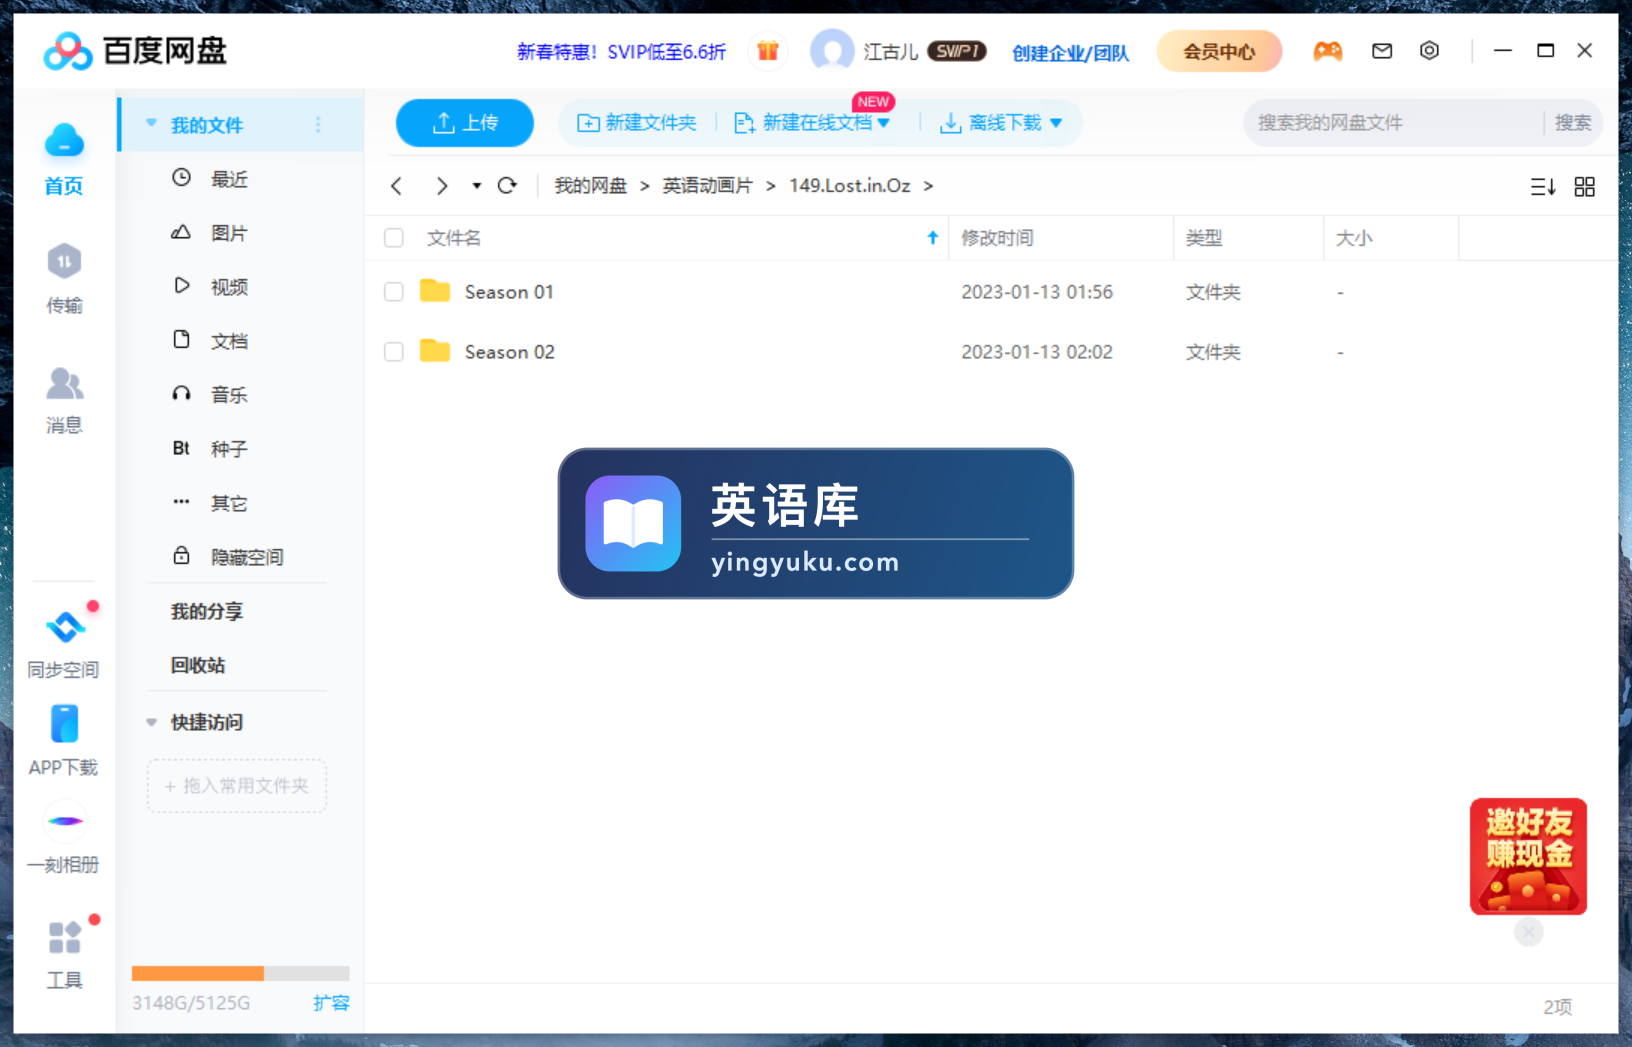
Task: Select the Season 02 folder name
Action: [509, 351]
